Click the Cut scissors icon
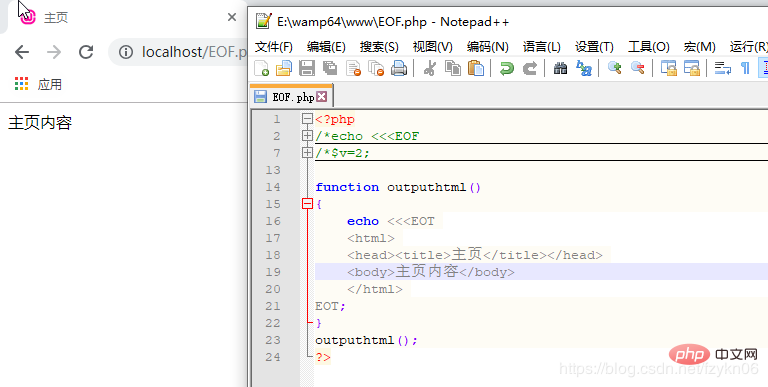 (x=430, y=68)
